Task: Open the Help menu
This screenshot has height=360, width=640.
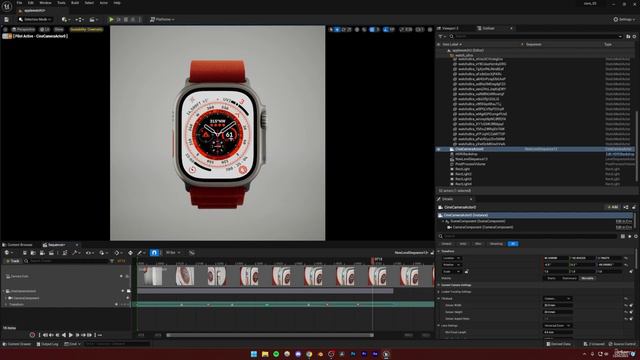Action: point(117,3)
